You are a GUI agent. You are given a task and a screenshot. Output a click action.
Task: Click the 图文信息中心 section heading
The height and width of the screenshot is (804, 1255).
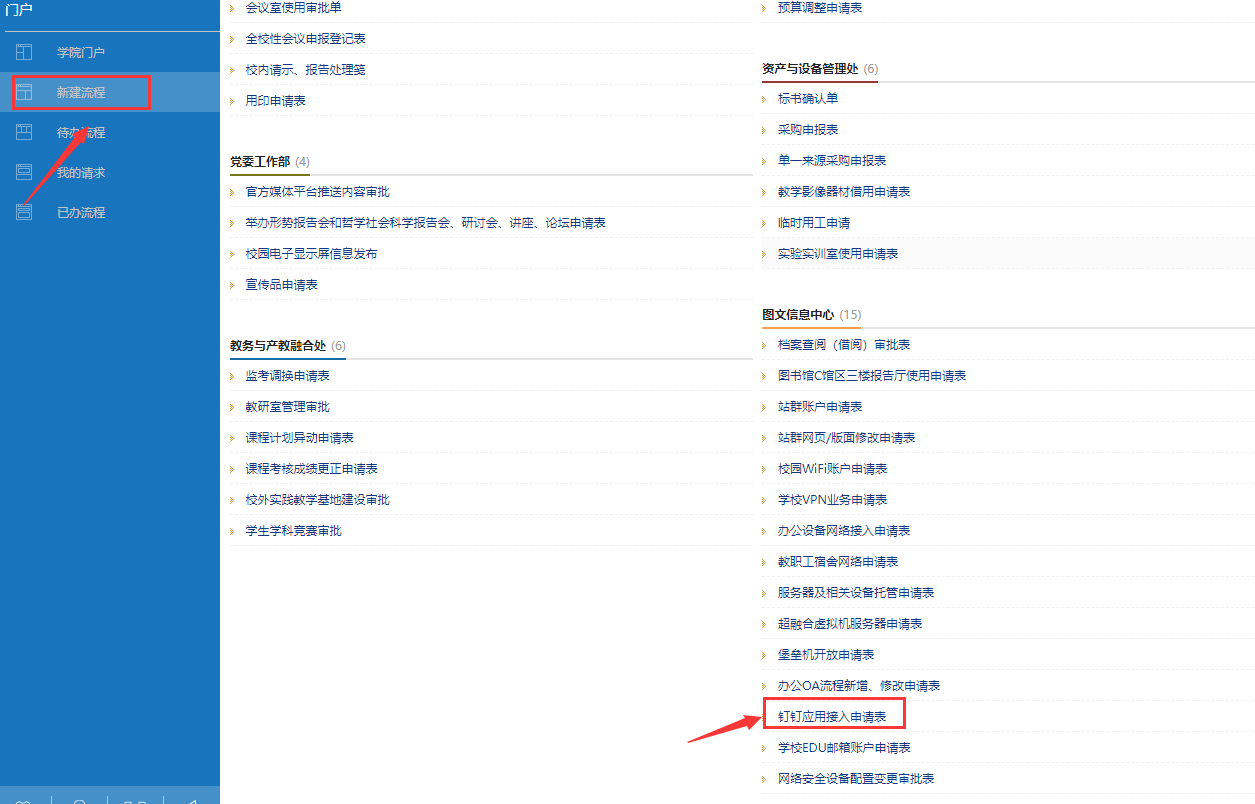798,314
